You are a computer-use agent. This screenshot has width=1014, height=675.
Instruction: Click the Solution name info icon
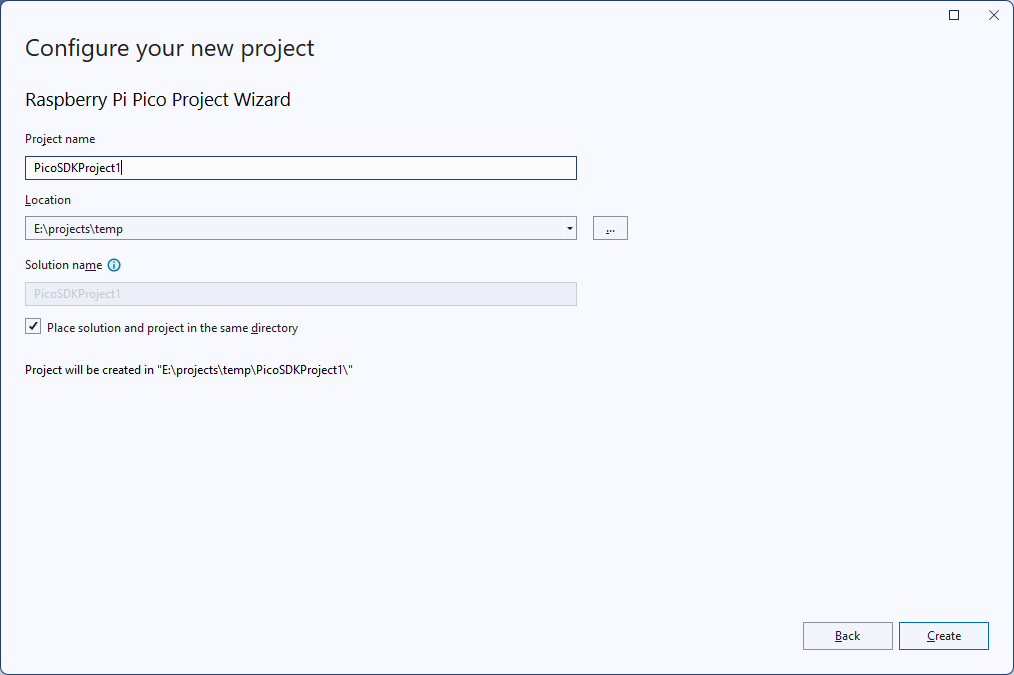coord(114,265)
